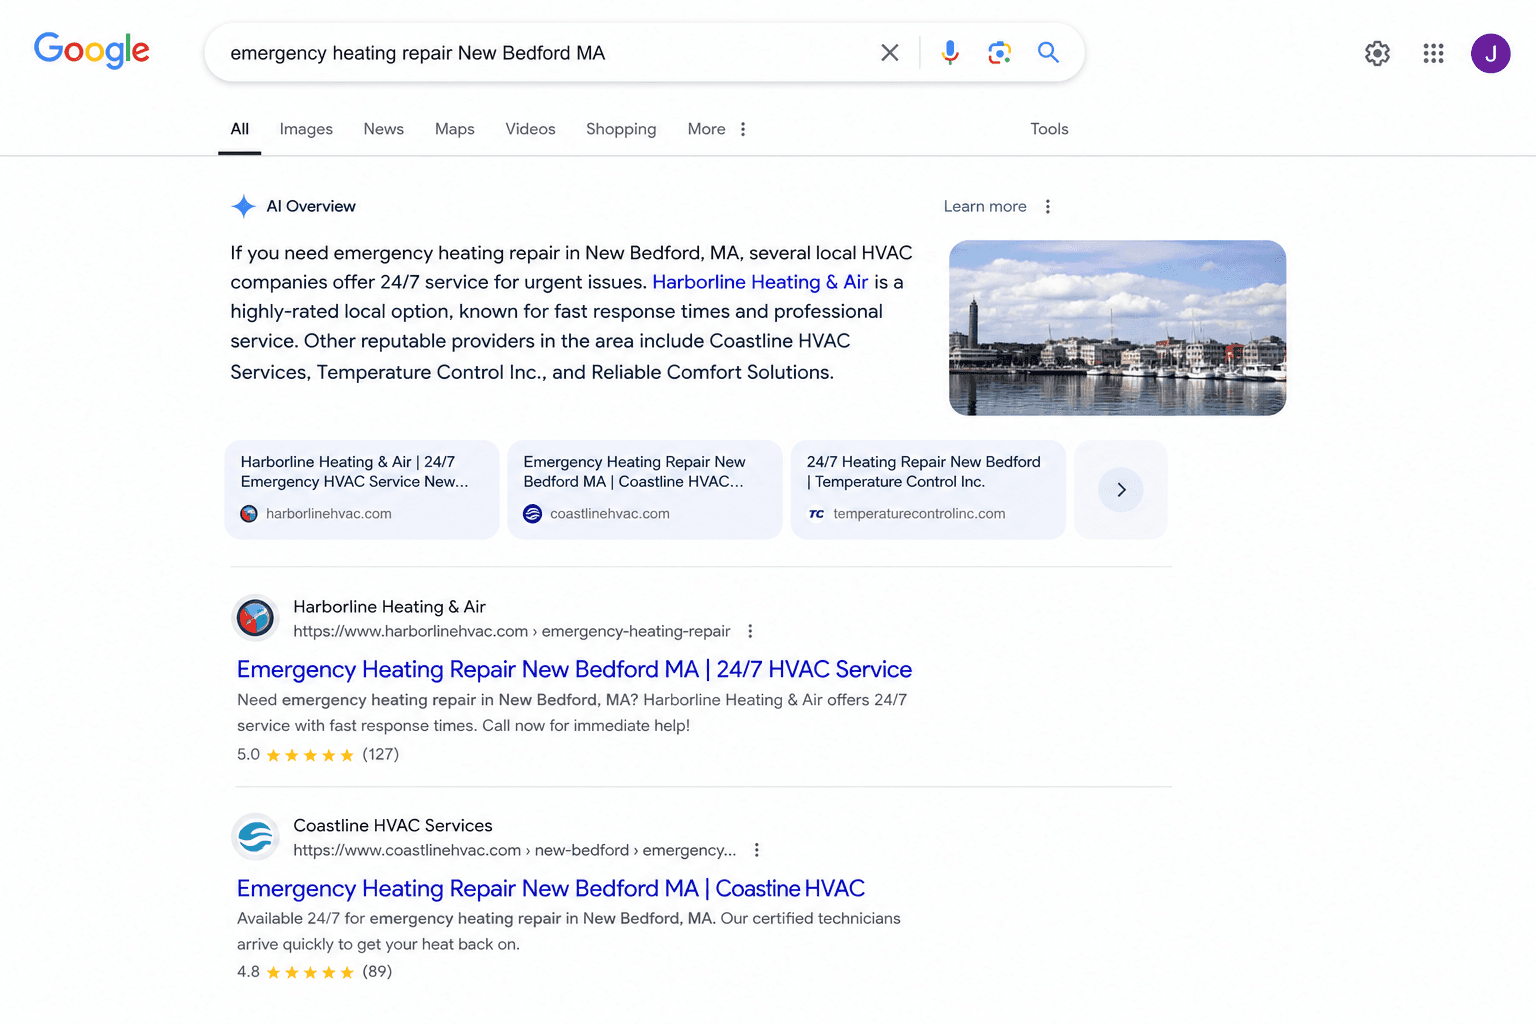
Task: Open Emergency Heating Repair Coastine HVAC result
Action: tap(551, 888)
